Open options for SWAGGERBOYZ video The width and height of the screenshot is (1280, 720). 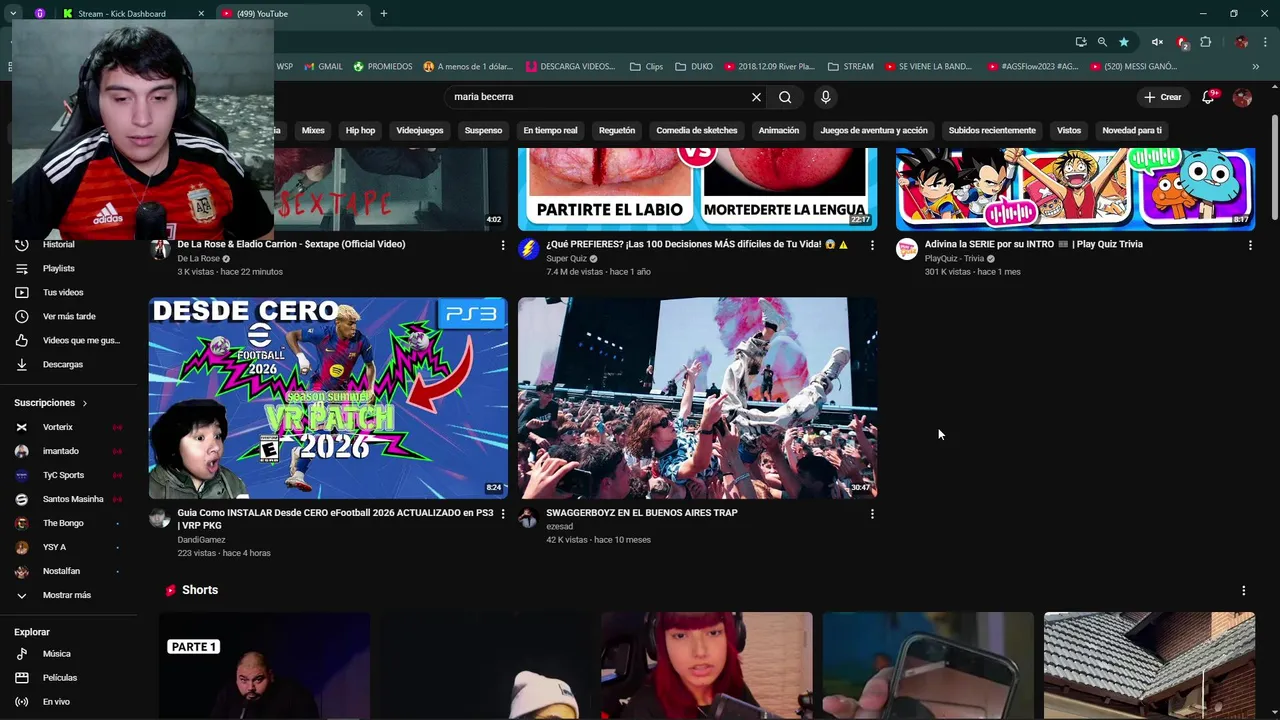click(872, 514)
